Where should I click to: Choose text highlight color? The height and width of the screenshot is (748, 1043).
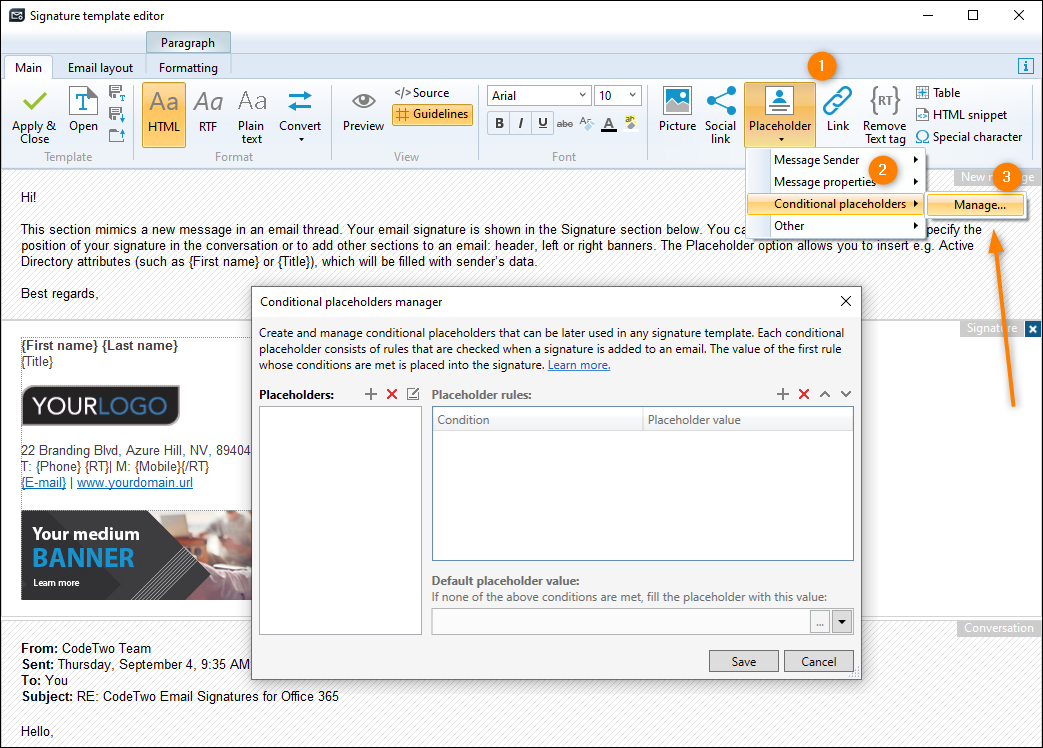[631, 123]
